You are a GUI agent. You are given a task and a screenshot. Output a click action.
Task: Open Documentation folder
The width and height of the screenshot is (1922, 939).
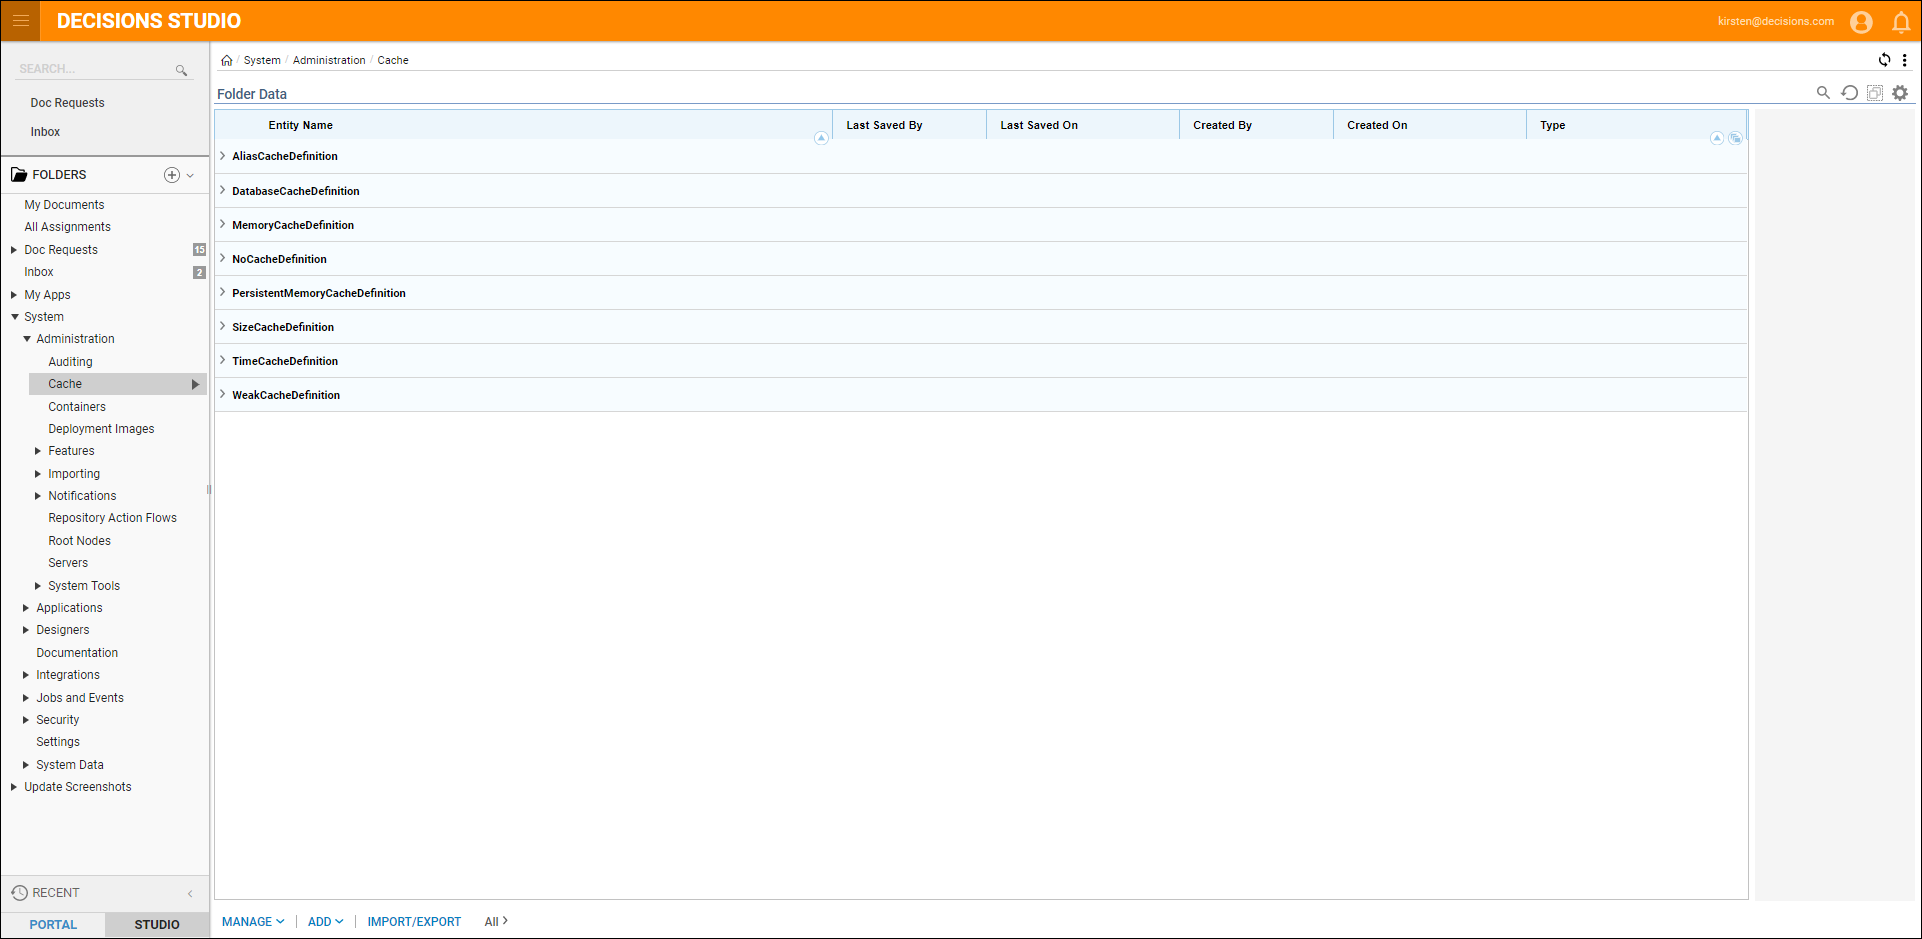click(77, 653)
